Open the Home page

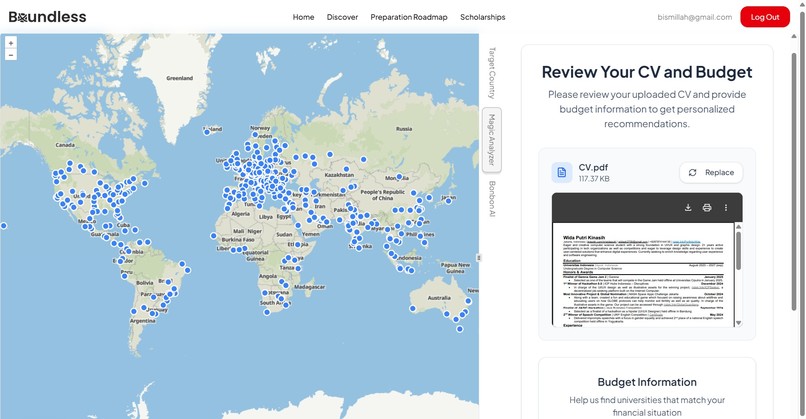(x=303, y=17)
